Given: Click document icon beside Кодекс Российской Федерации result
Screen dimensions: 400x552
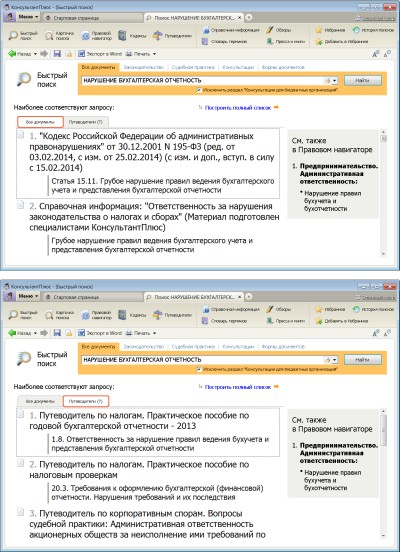Looking at the screenshot, I should 21,135.
